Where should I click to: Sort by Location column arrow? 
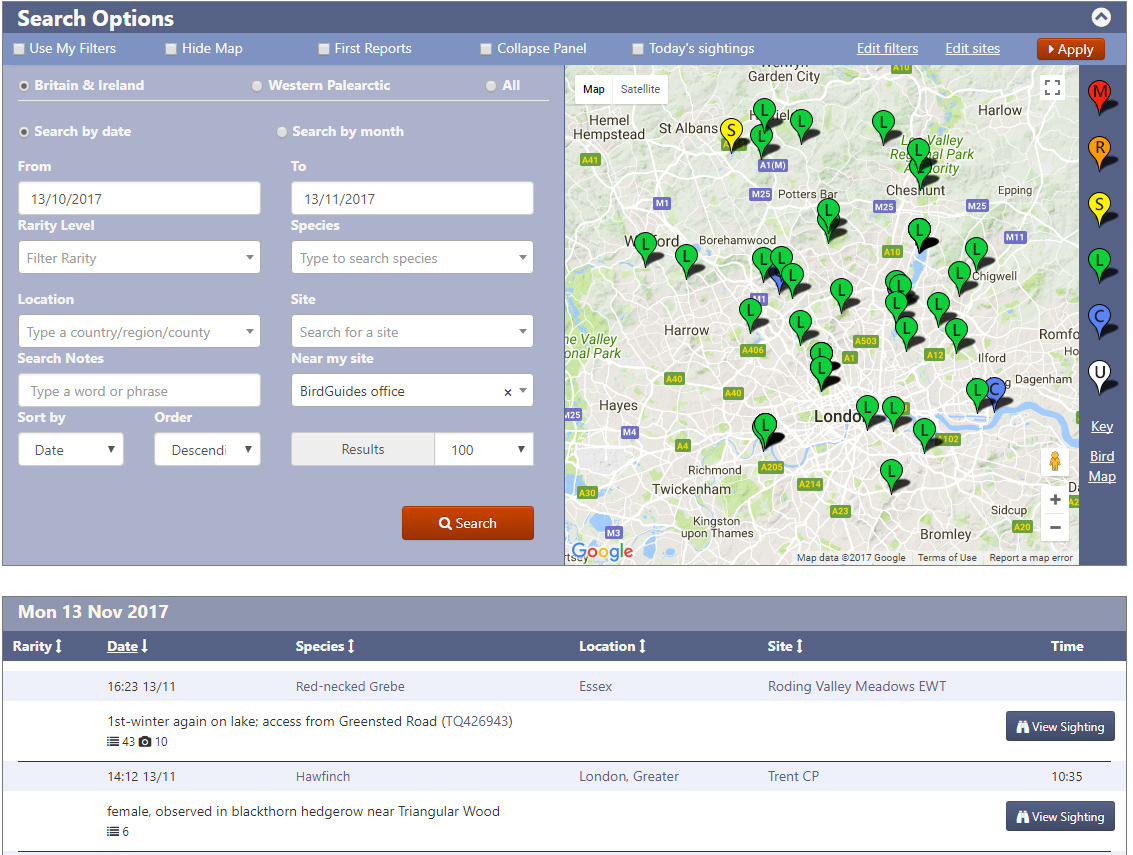pos(642,646)
